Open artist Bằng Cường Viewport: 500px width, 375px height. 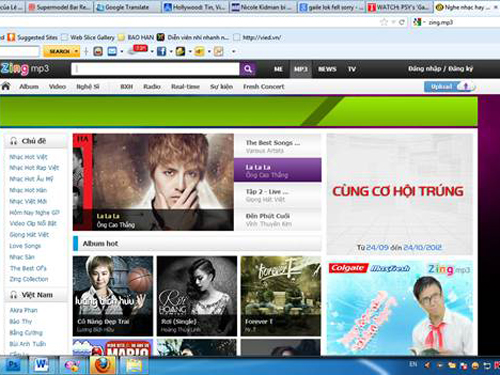click(26, 332)
